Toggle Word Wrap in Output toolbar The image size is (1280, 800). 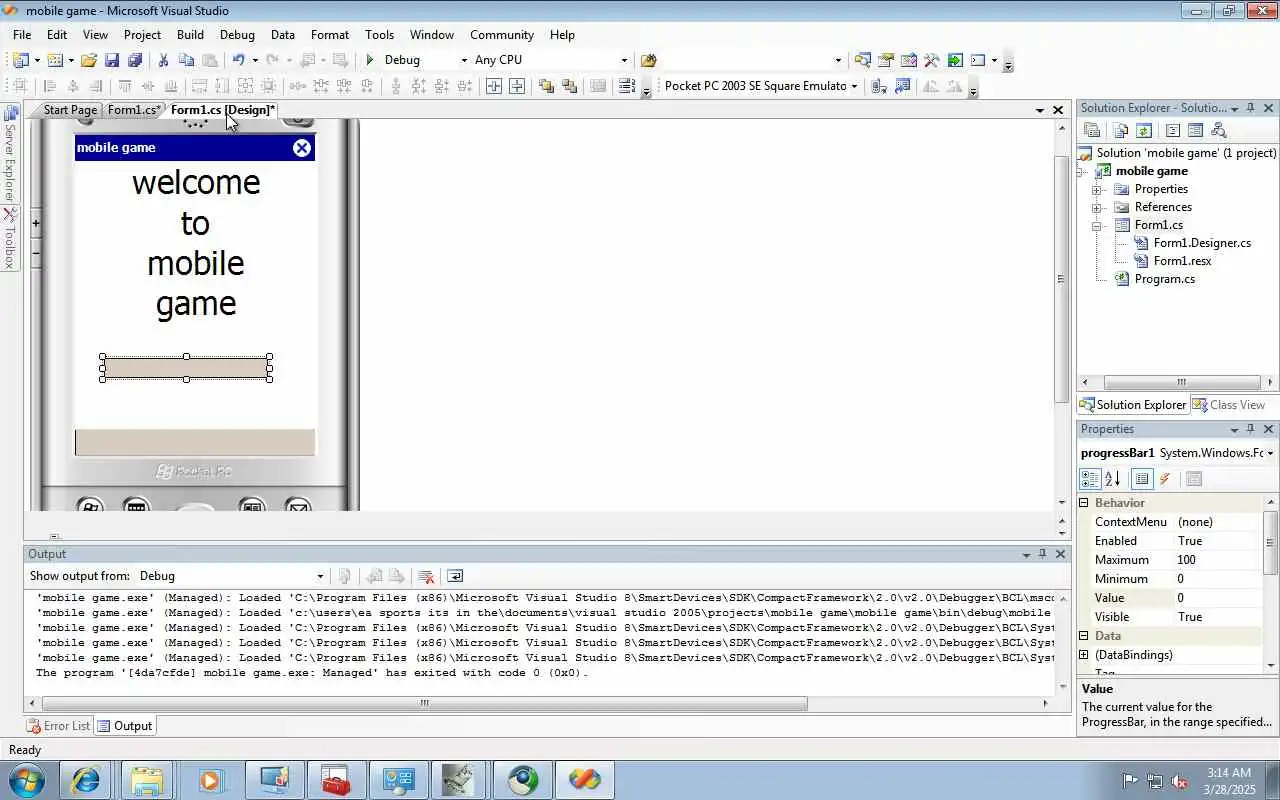pyautogui.click(x=455, y=576)
